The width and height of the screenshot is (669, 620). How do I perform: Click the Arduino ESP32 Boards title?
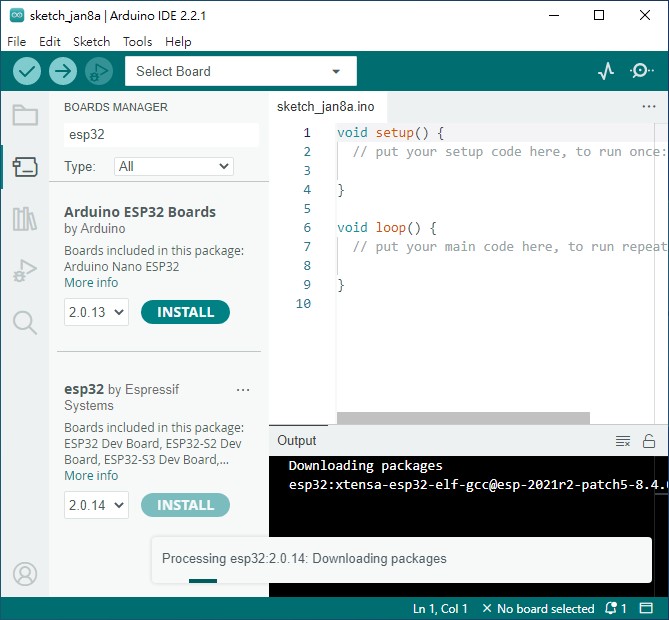pos(140,212)
